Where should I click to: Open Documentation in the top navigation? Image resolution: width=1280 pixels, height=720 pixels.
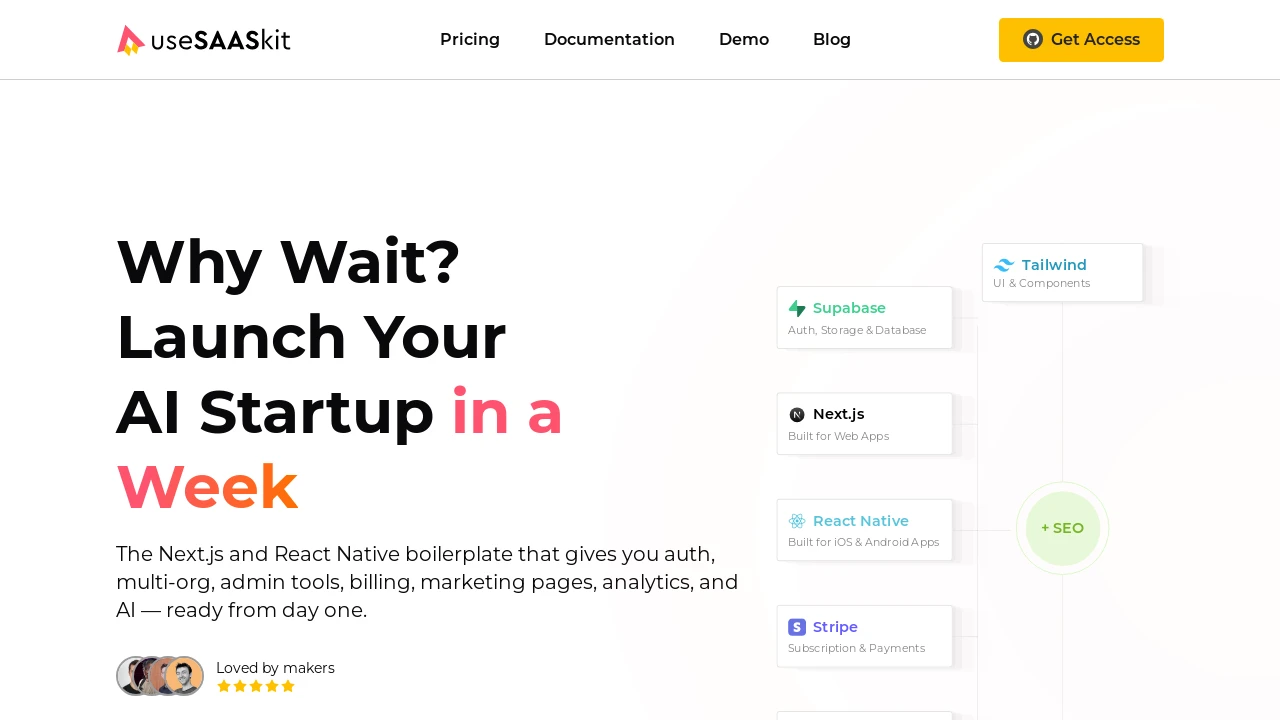tap(609, 39)
